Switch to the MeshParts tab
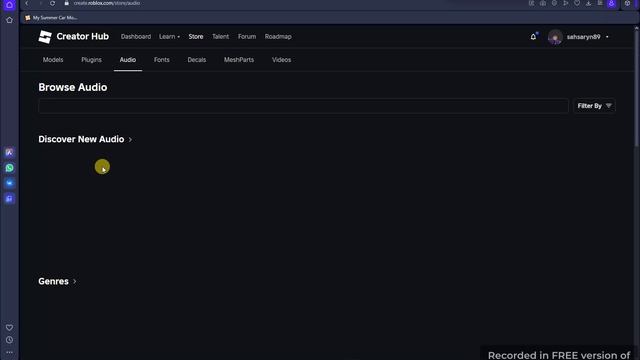The height and width of the screenshot is (360, 640). point(239,60)
